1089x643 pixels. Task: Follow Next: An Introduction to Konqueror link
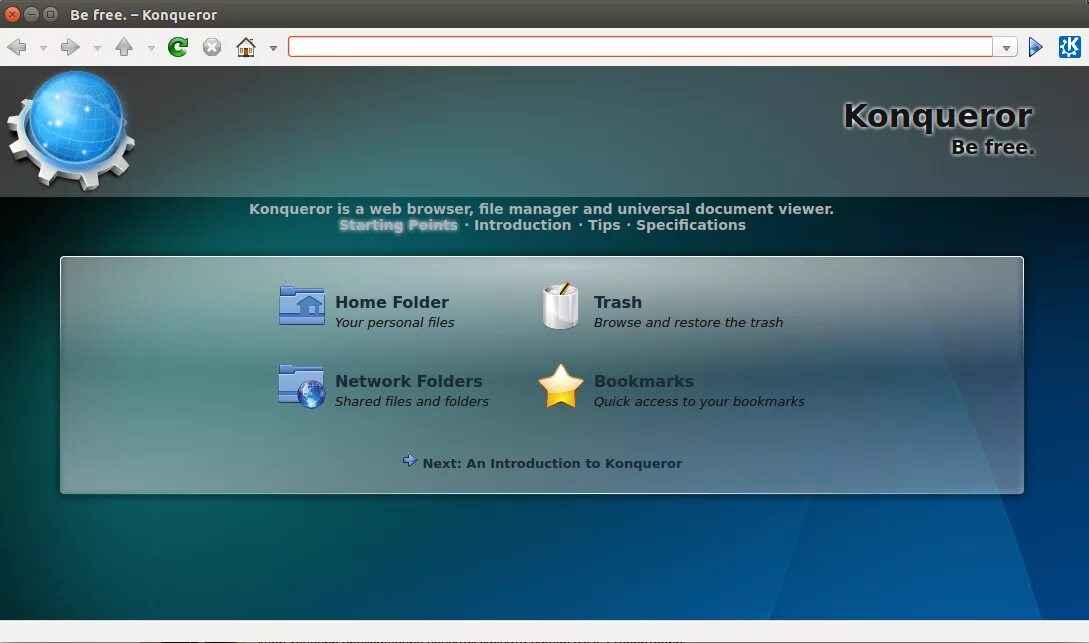click(x=552, y=463)
